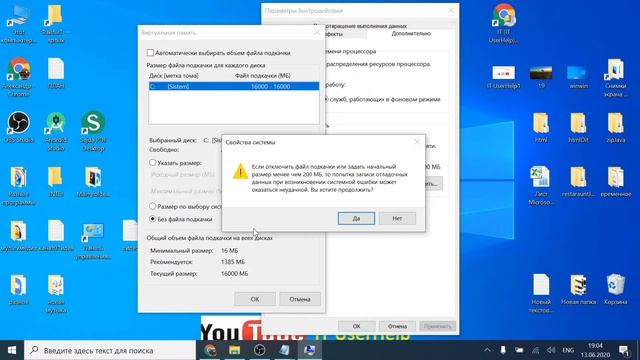Image resolution: width=640 pixels, height=360 pixels.
Task: Click Отмена in the Параметры быстродействия window
Action: click(x=397, y=326)
